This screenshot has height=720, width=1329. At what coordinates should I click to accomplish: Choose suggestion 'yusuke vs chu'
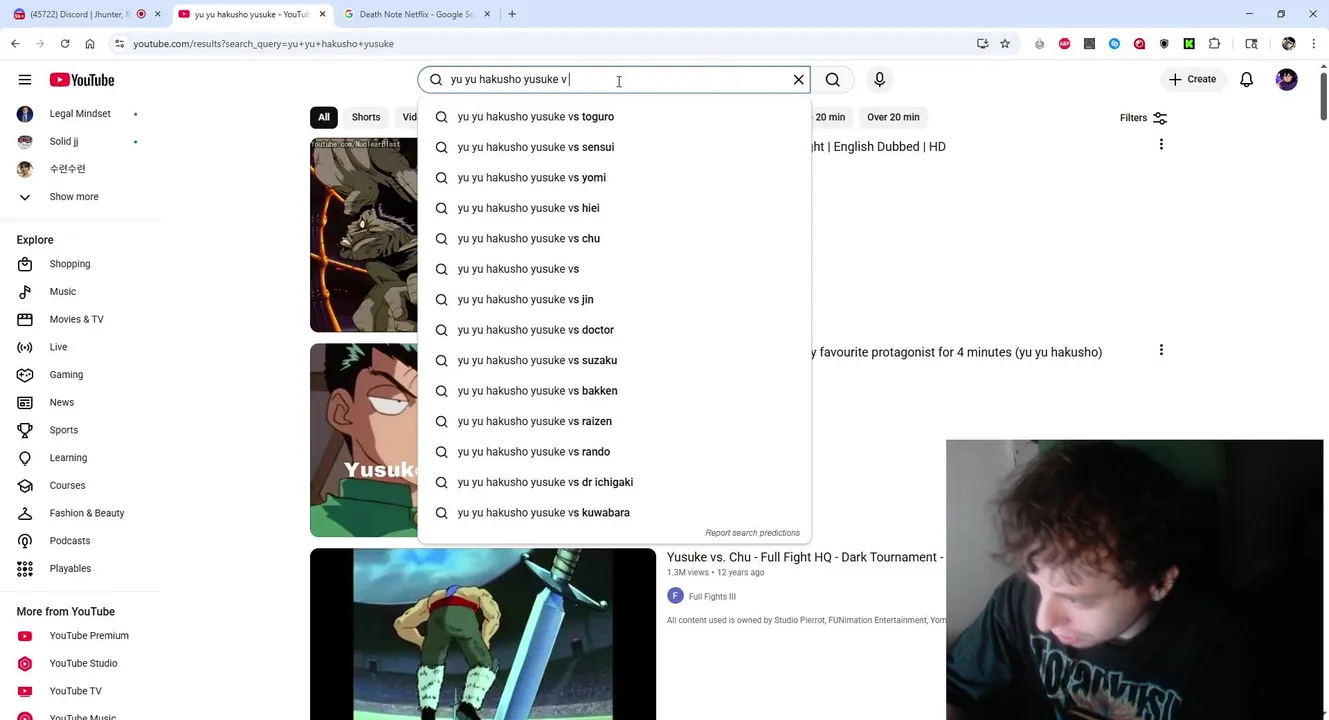coord(614,239)
